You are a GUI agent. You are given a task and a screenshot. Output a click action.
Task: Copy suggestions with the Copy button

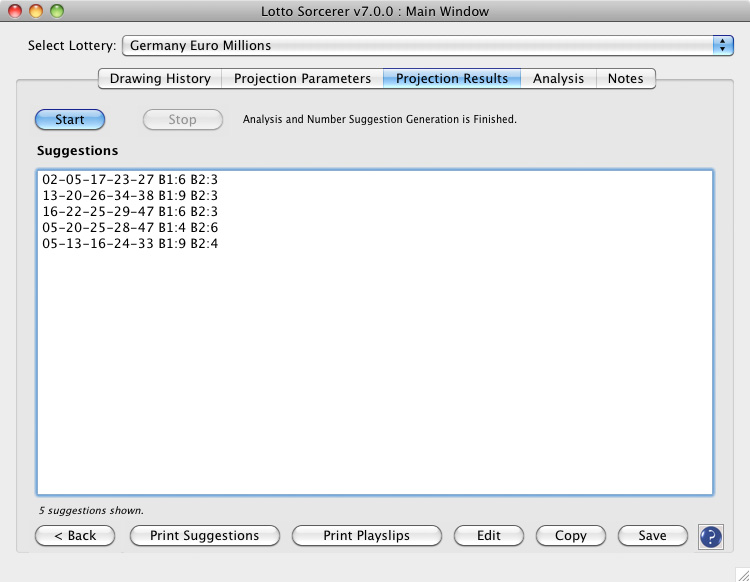point(571,536)
